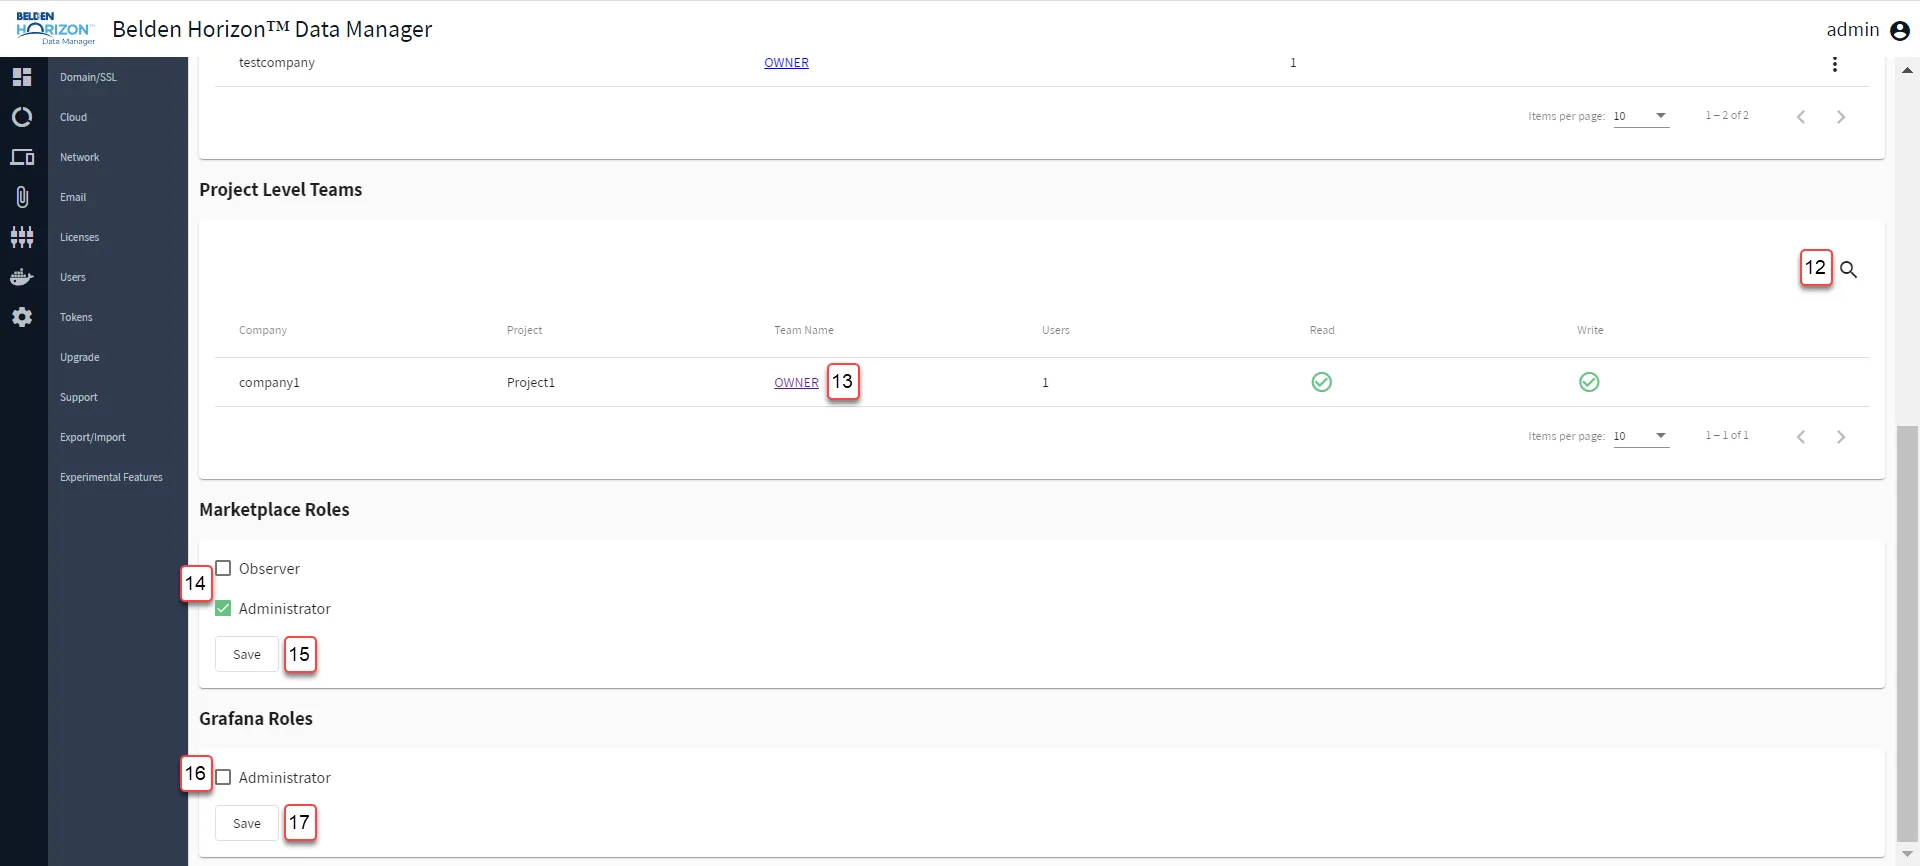Check the Grafana Administrator checkbox
This screenshot has height=866, width=1920.
(223, 777)
